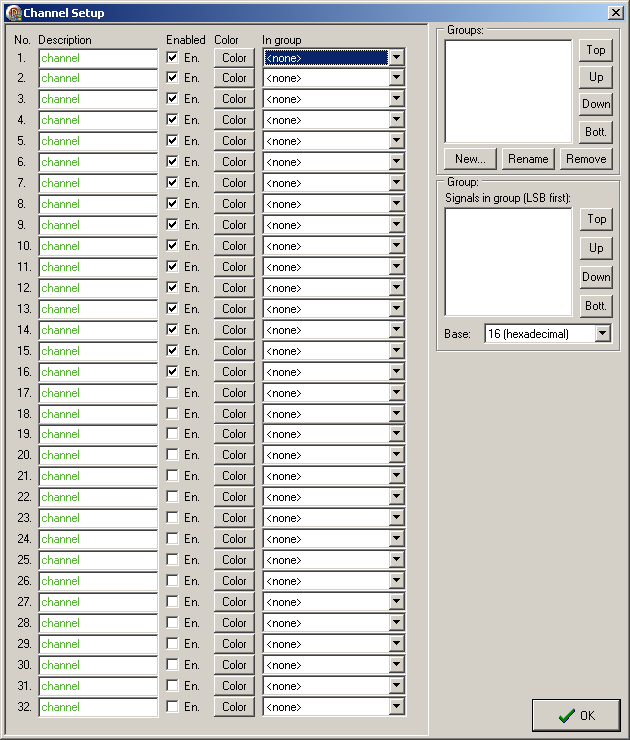
Task: Click Up in Signals in group panel
Action: pyautogui.click(x=596, y=248)
